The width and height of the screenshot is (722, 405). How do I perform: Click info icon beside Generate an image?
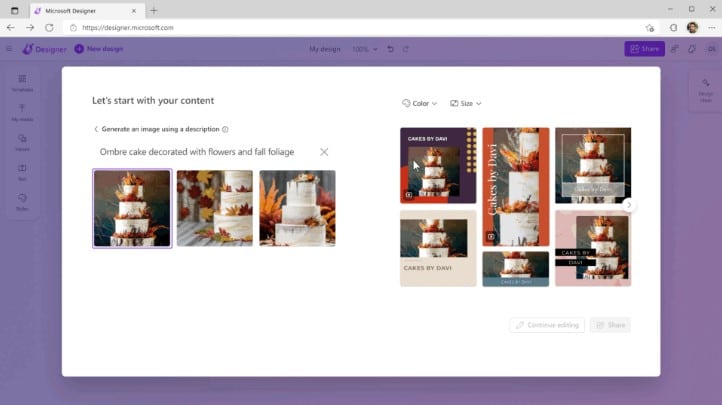225,129
